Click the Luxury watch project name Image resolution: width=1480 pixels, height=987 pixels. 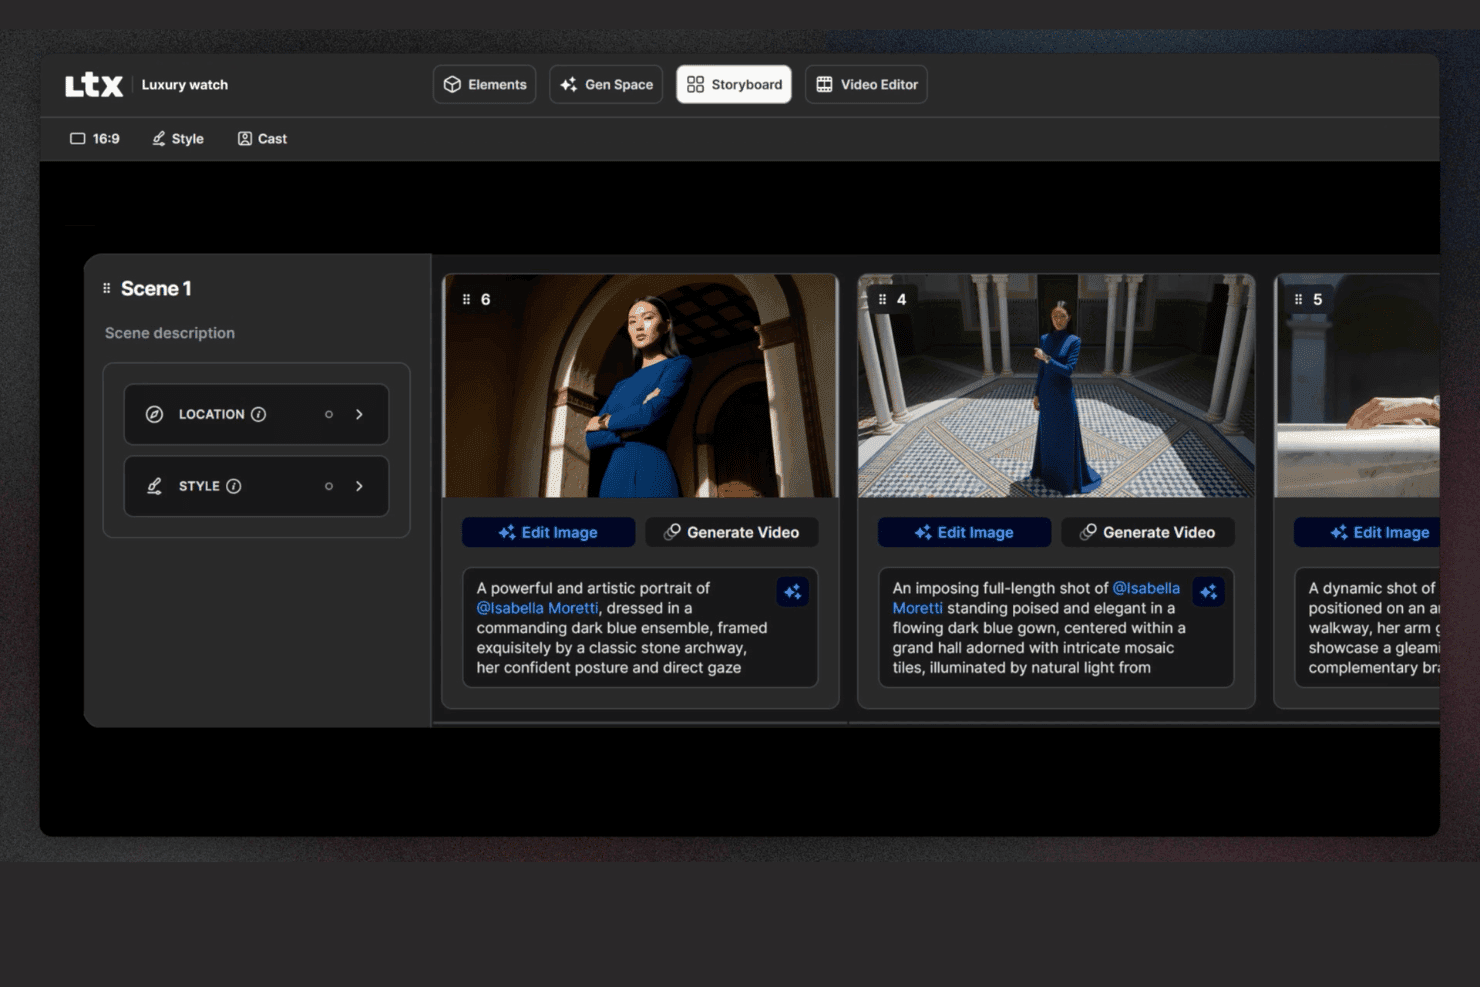click(185, 85)
